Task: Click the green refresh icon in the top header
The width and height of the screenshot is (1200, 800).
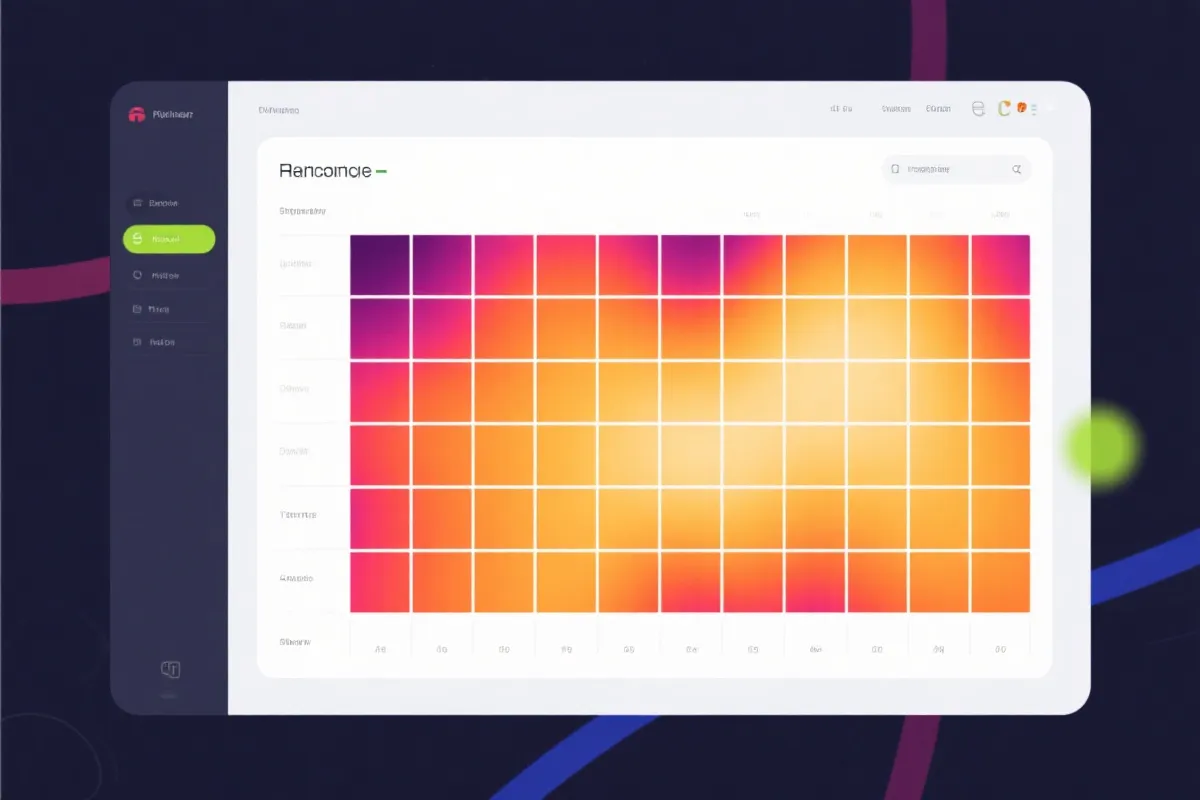Action: [x=1004, y=109]
